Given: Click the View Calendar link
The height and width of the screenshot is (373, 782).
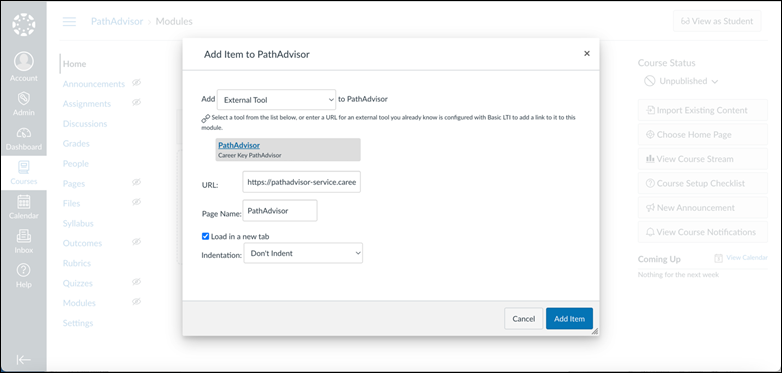Looking at the screenshot, I should tap(747, 258).
